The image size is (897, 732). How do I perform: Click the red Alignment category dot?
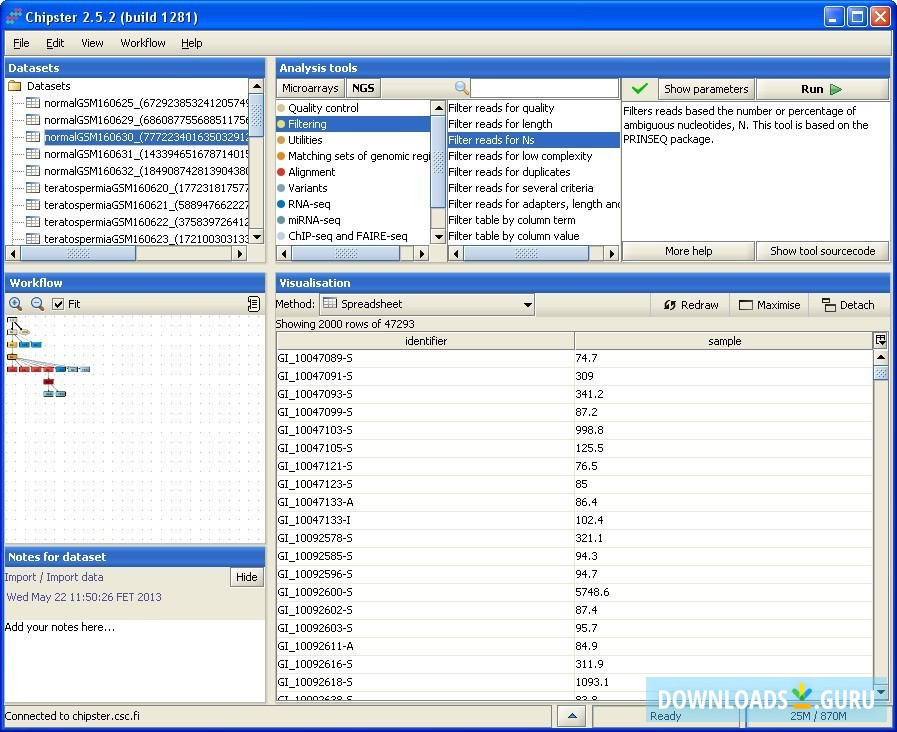tap(282, 172)
